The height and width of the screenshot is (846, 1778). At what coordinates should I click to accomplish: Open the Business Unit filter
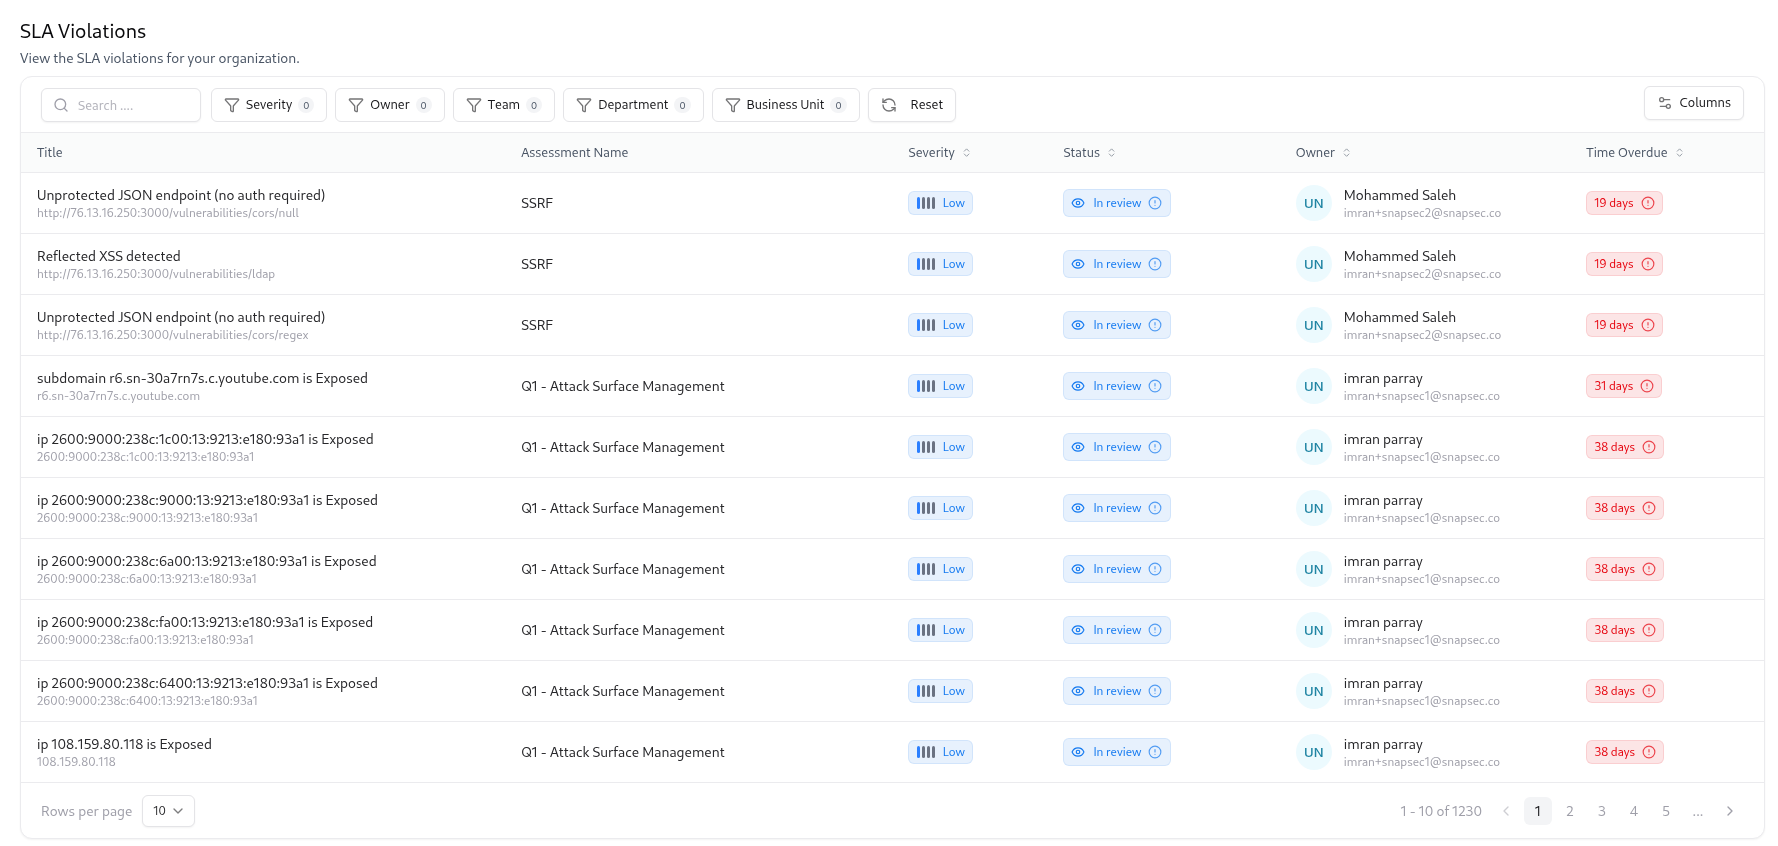(785, 105)
